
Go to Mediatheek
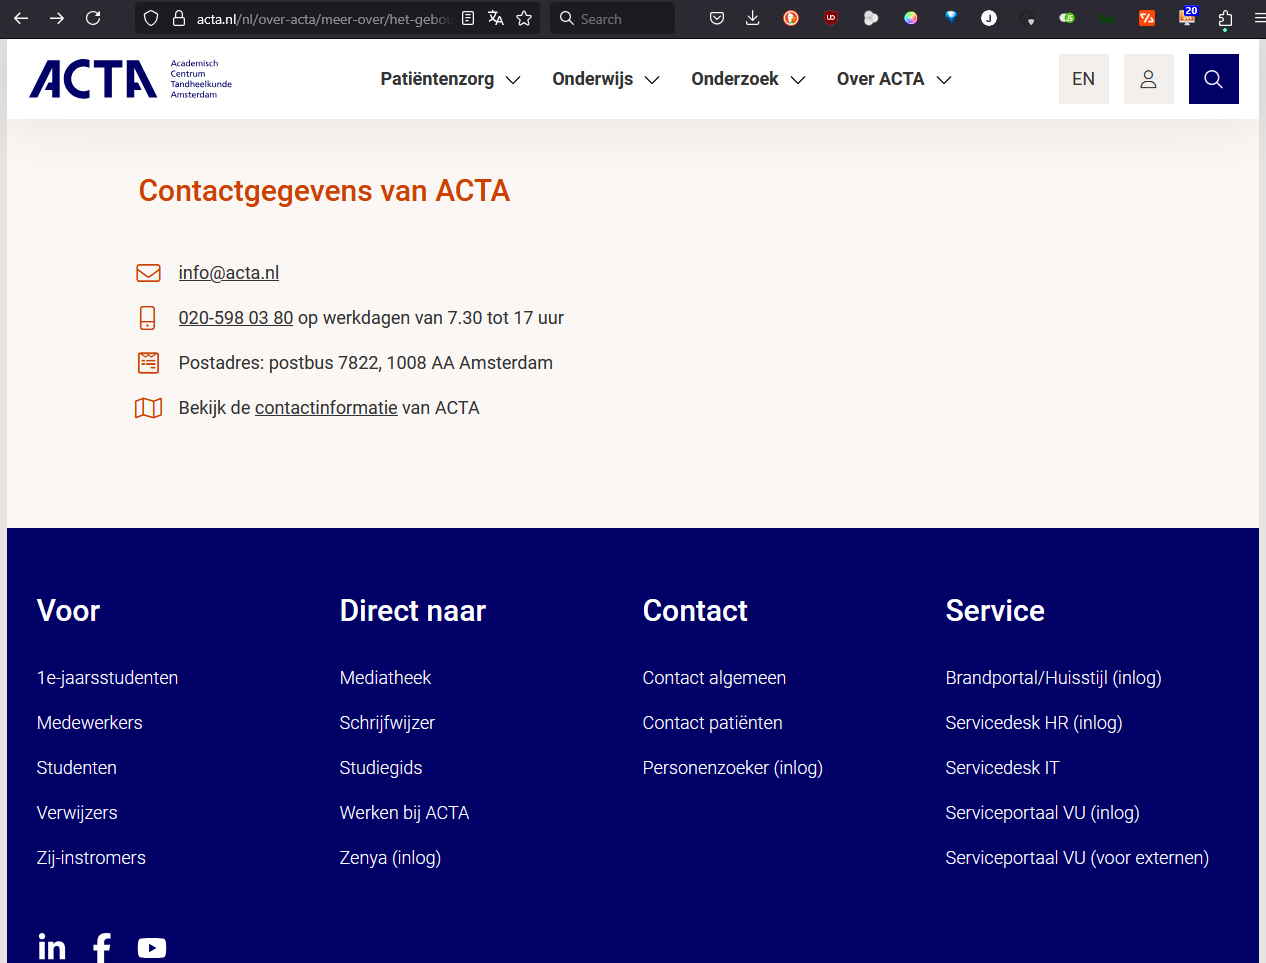click(385, 678)
